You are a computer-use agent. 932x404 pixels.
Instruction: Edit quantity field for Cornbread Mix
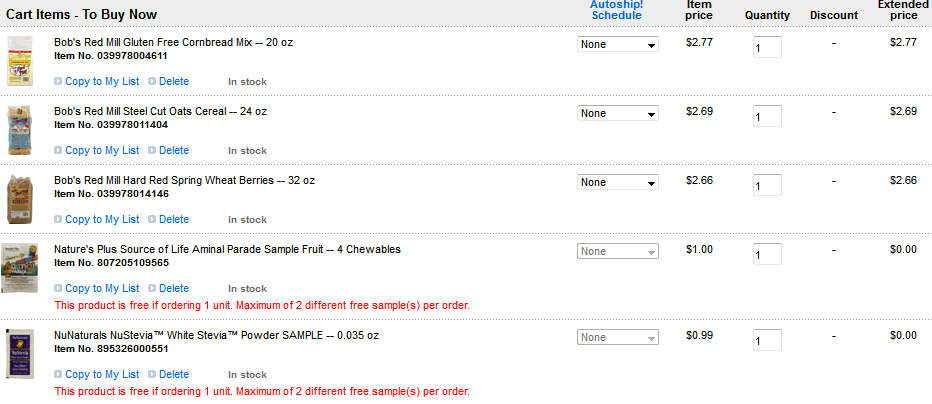pos(766,48)
